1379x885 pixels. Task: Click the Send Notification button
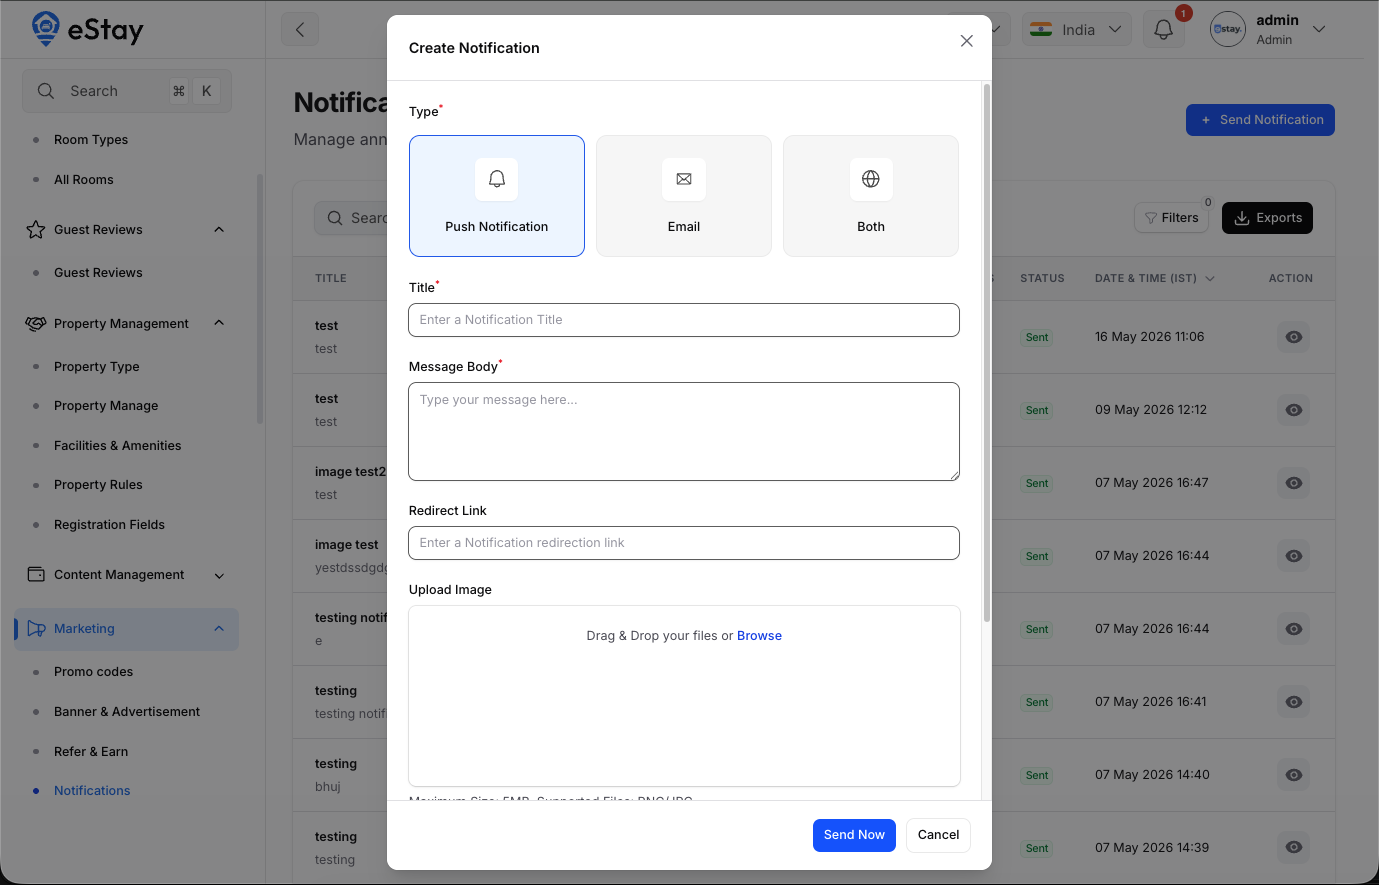1260,120
